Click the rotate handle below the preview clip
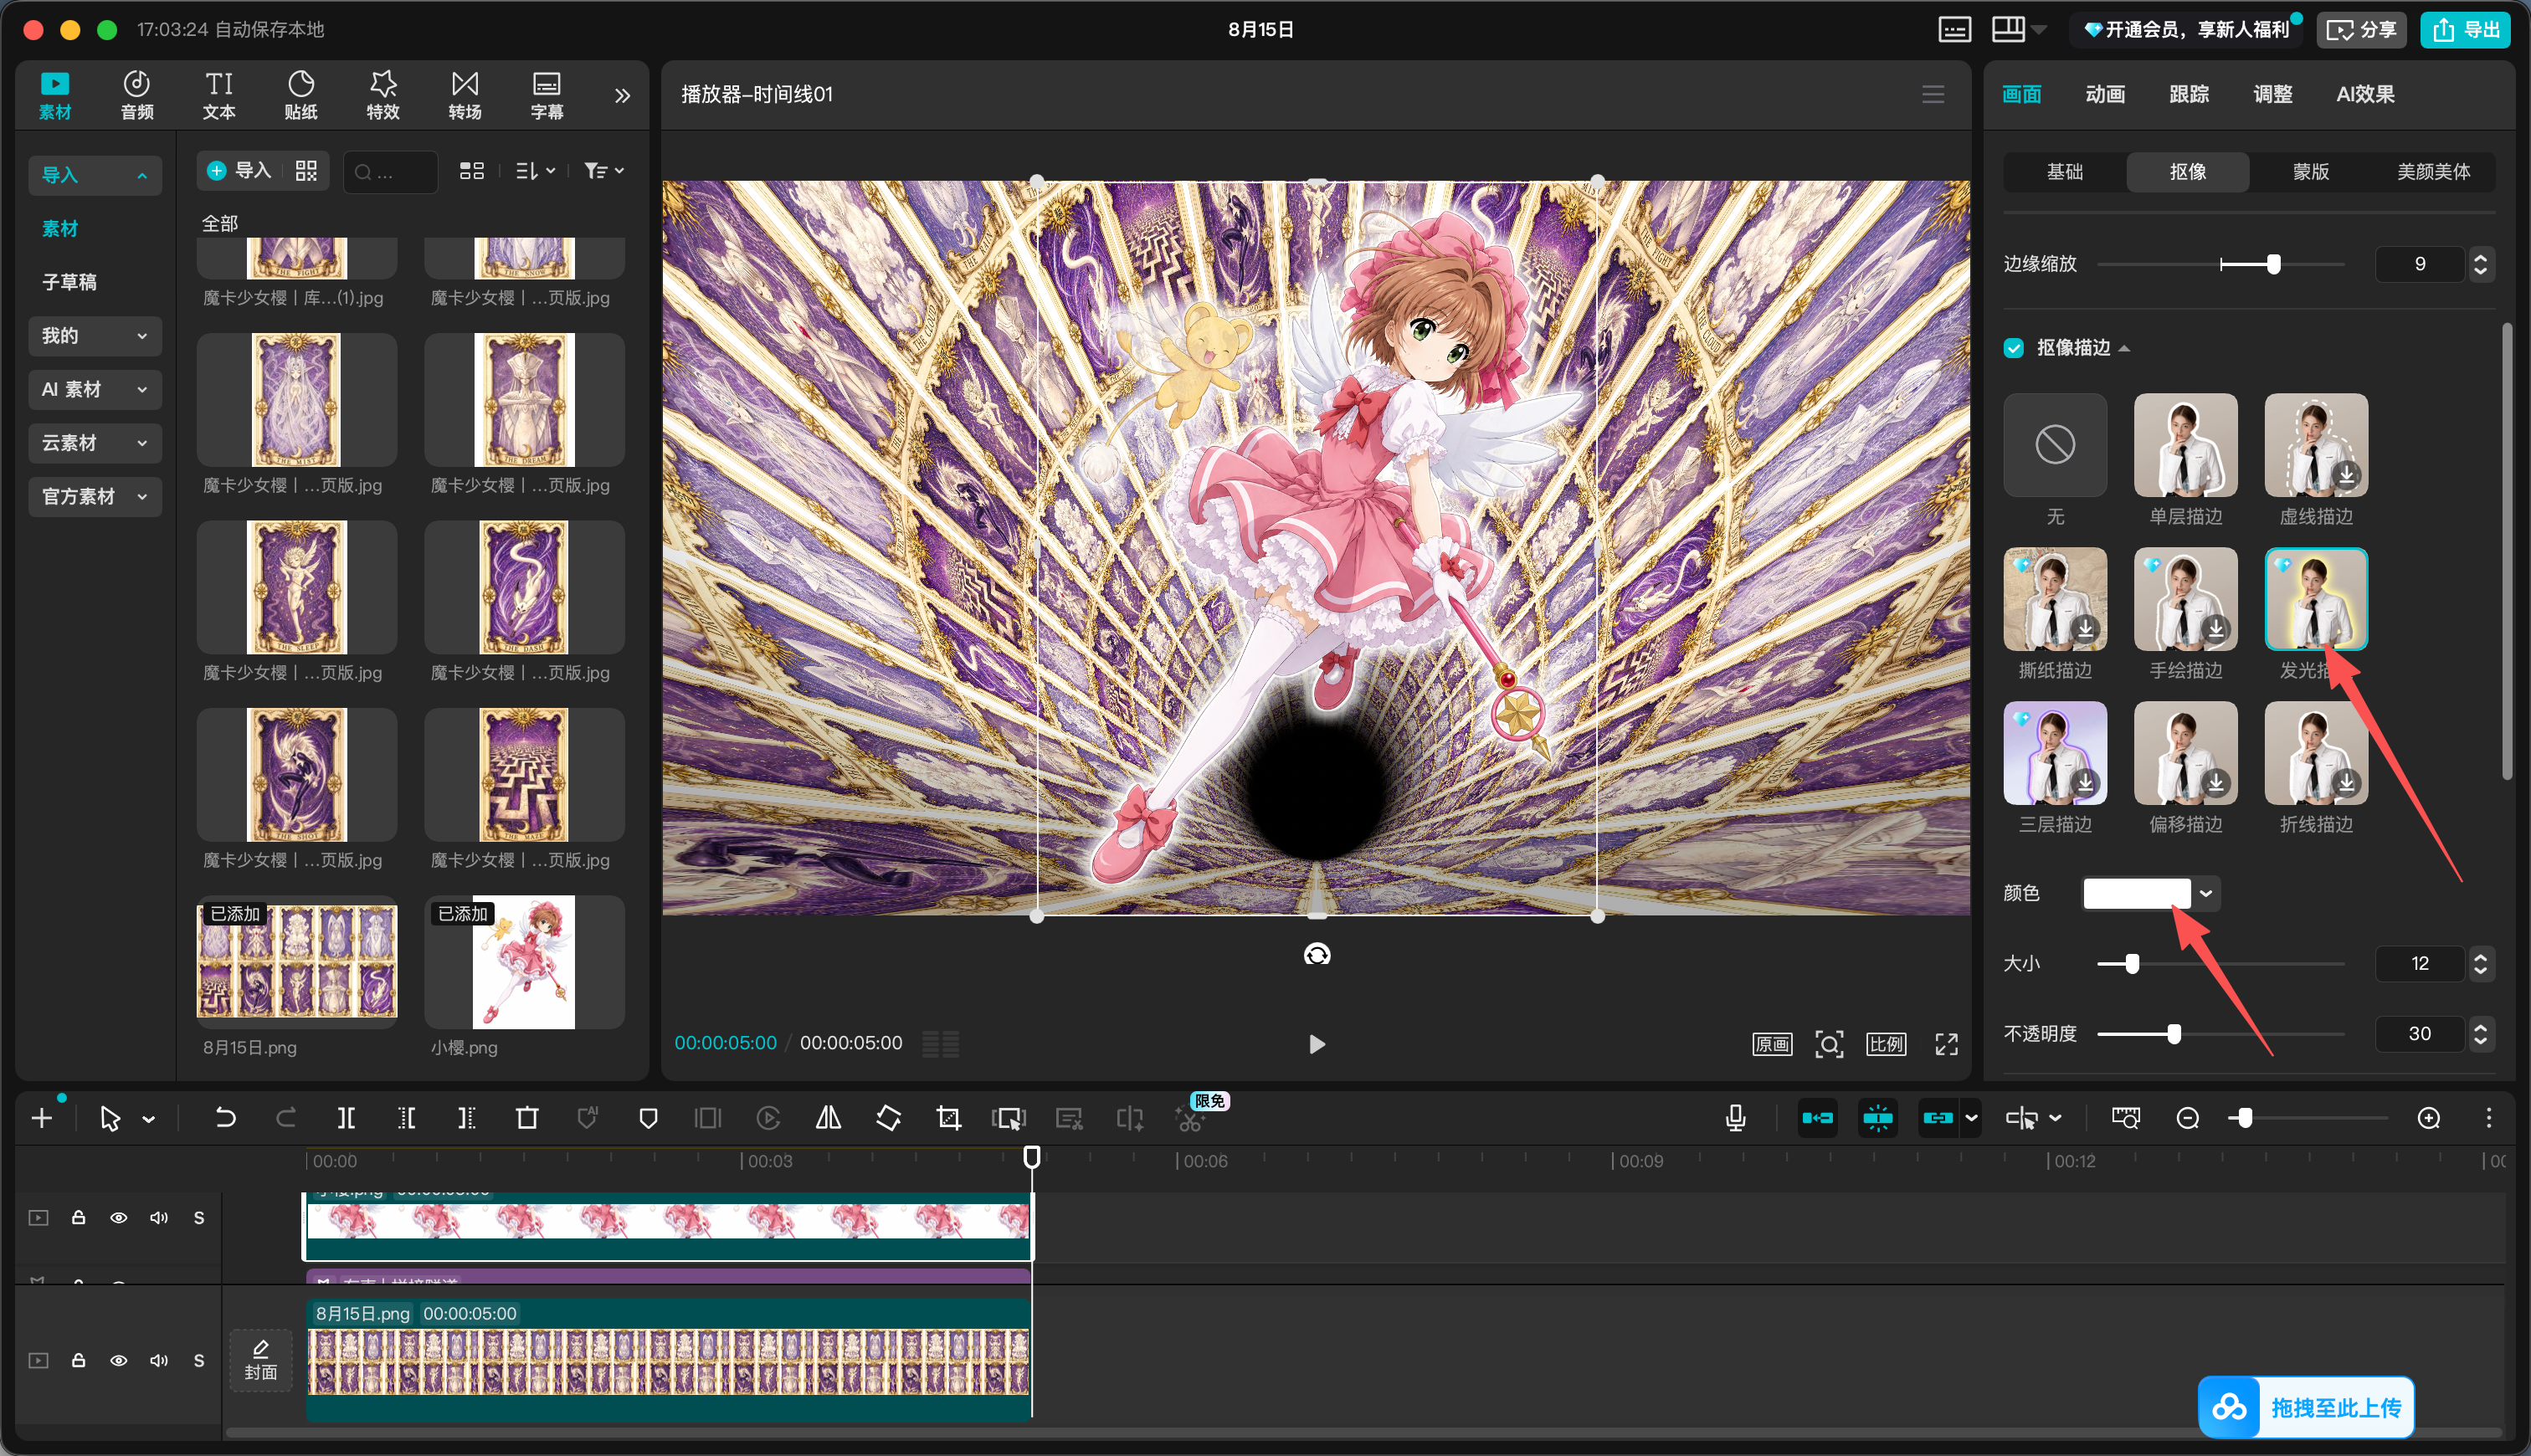 [x=1317, y=954]
